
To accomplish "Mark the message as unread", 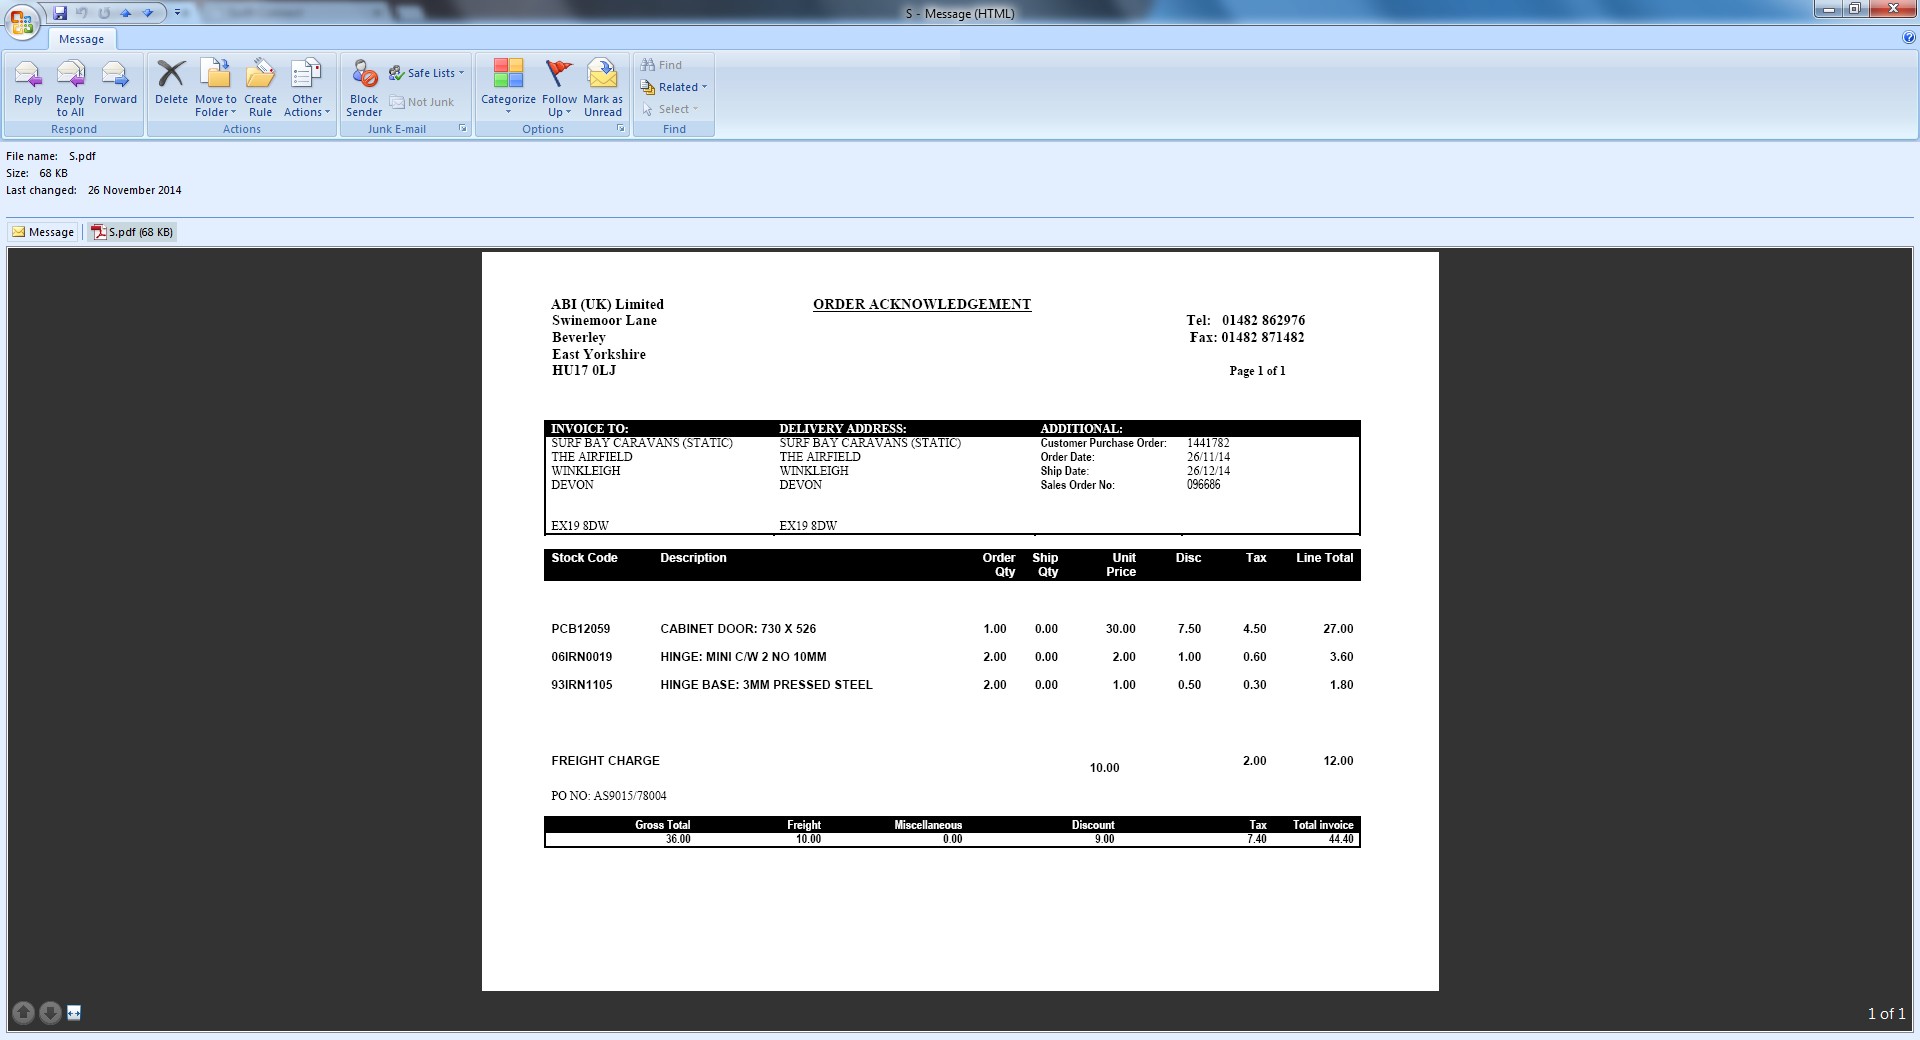I will point(602,85).
